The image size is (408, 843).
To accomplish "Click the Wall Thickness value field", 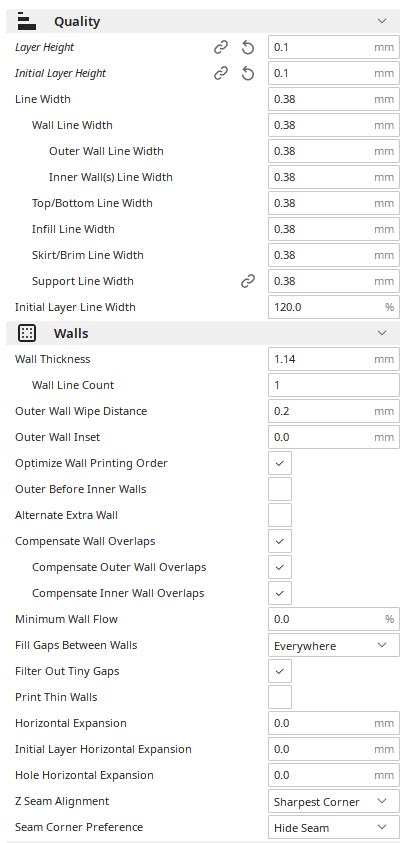I will click(334, 359).
